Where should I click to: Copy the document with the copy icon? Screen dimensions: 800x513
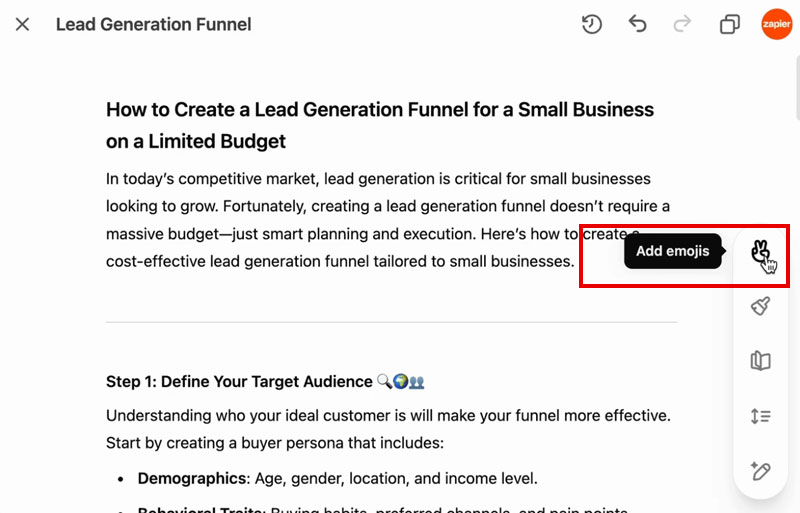tap(730, 24)
